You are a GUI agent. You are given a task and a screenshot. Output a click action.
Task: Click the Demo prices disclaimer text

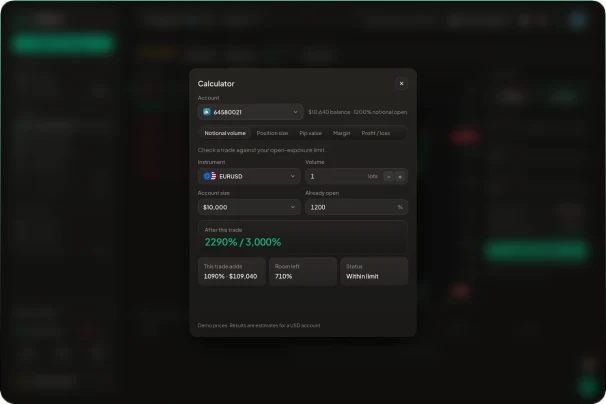259,326
